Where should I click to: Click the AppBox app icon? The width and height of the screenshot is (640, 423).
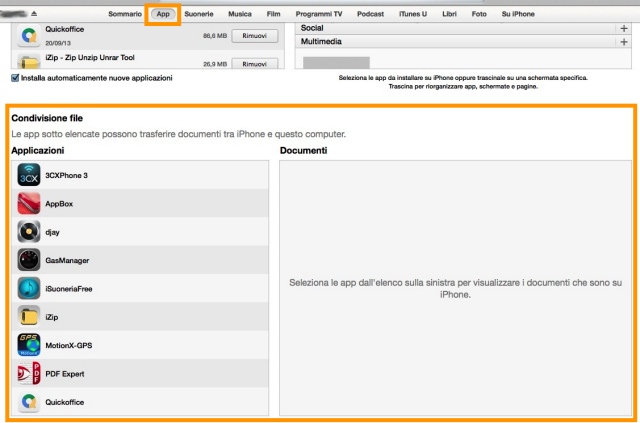(x=29, y=203)
